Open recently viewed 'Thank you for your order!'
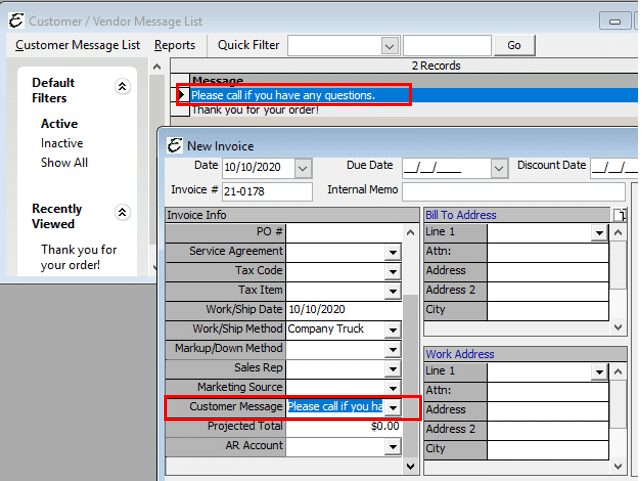Image resolution: width=643 pixels, height=481 pixels. [79, 257]
